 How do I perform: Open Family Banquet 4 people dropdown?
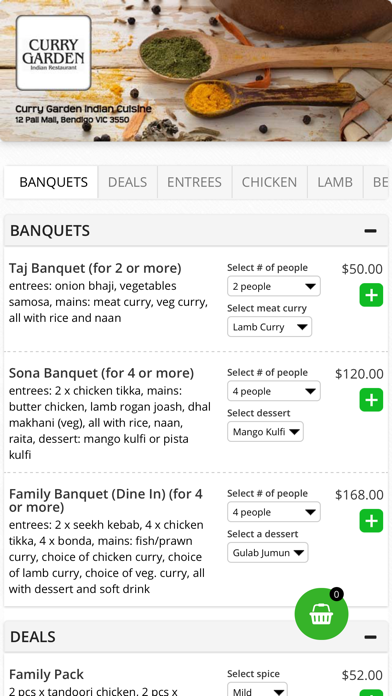[x=274, y=512]
